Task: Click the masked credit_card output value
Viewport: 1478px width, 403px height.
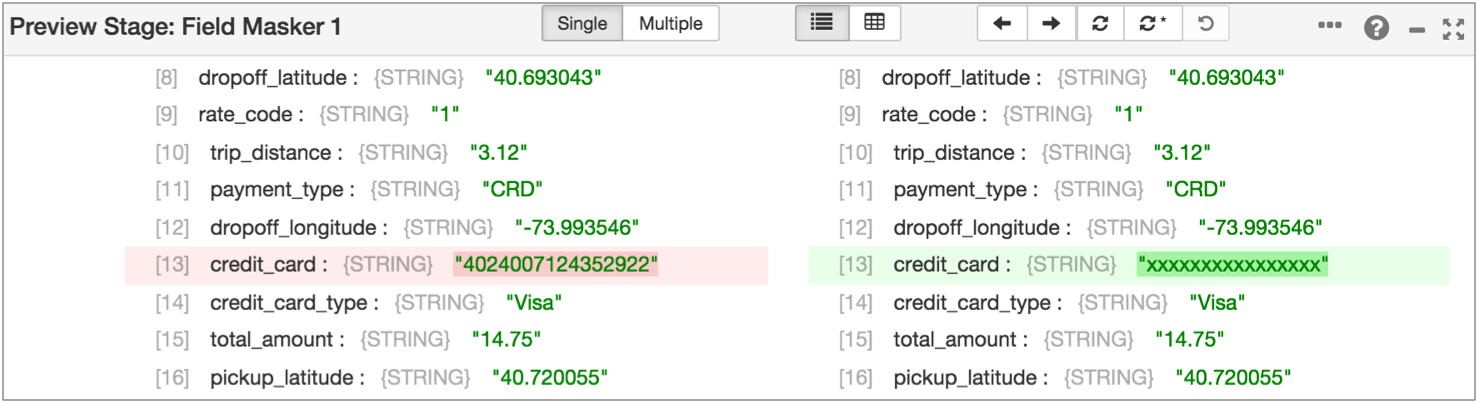Action: point(1232,265)
